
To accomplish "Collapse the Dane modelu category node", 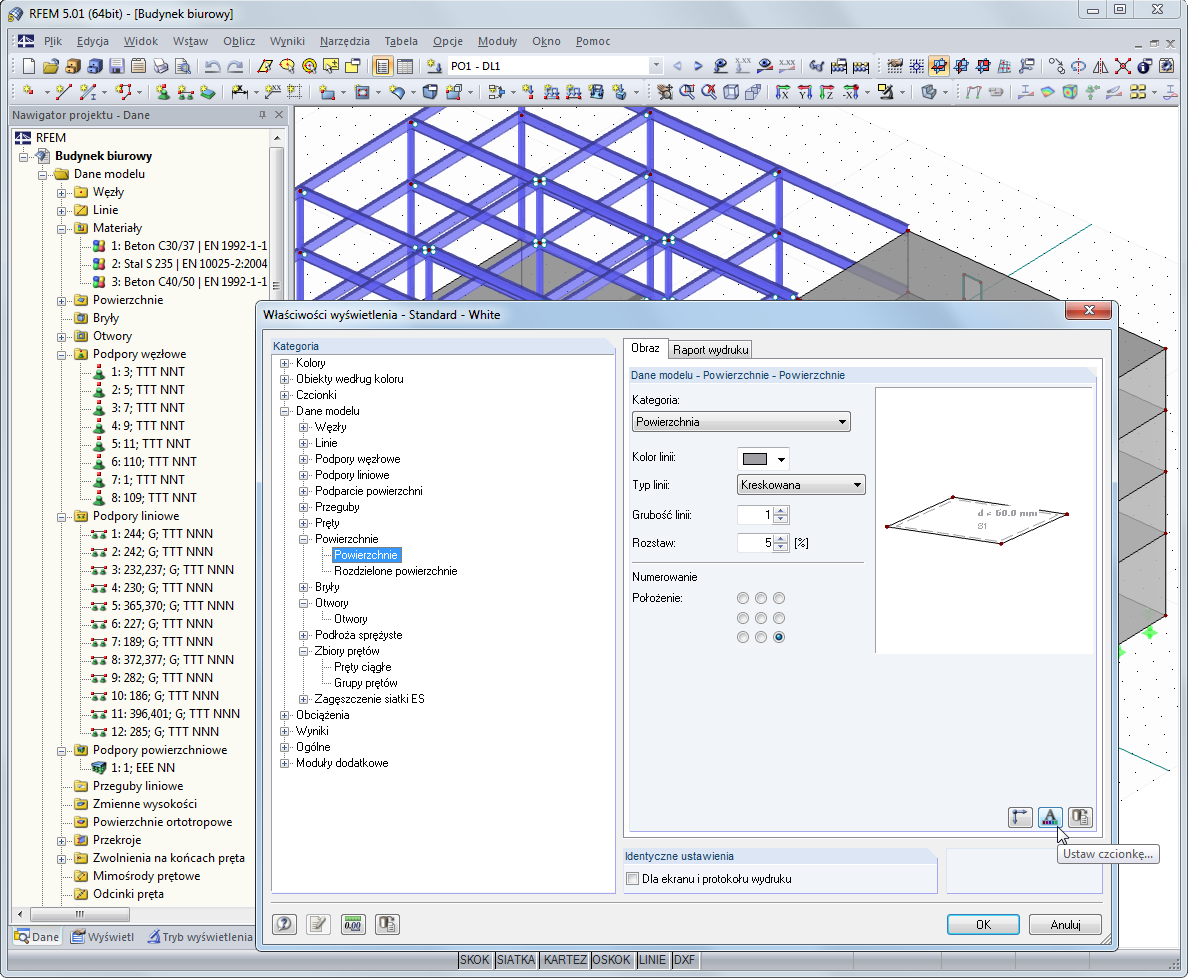I will (x=285, y=411).
